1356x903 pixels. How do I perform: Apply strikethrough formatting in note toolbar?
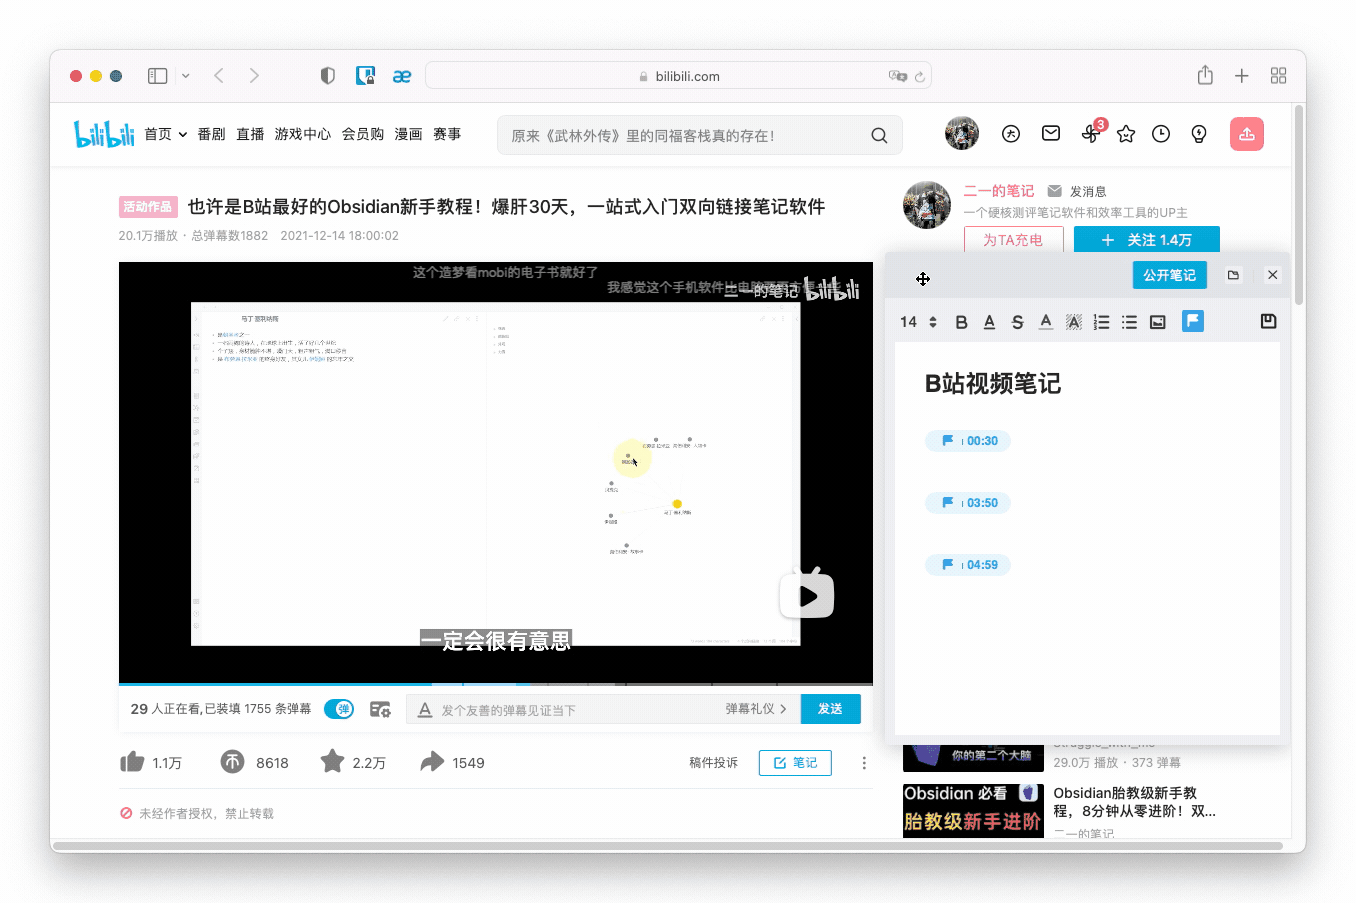1017,322
